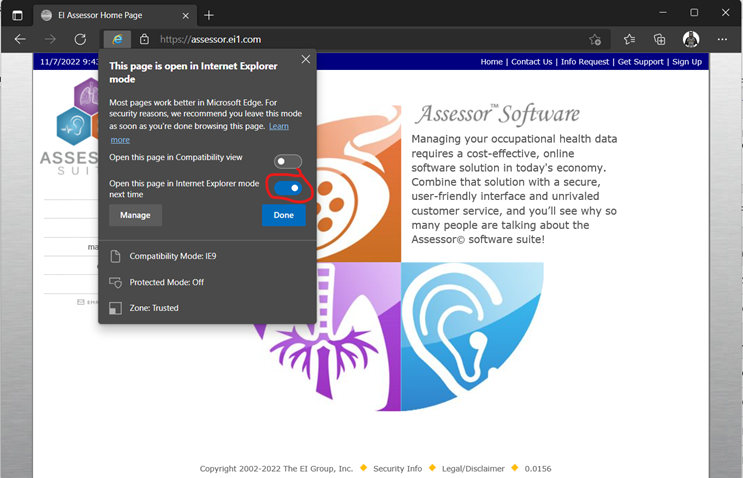Go back with the back arrow
The height and width of the screenshot is (478, 743).
click(x=20, y=39)
